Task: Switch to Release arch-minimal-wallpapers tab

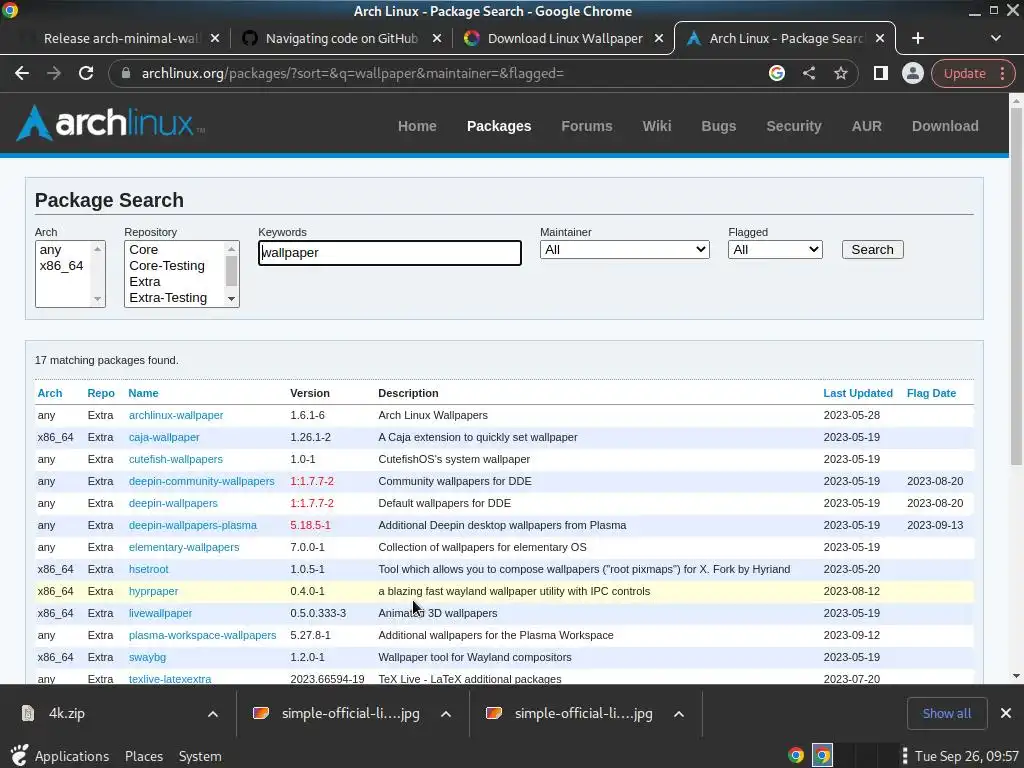Action: 122,39
